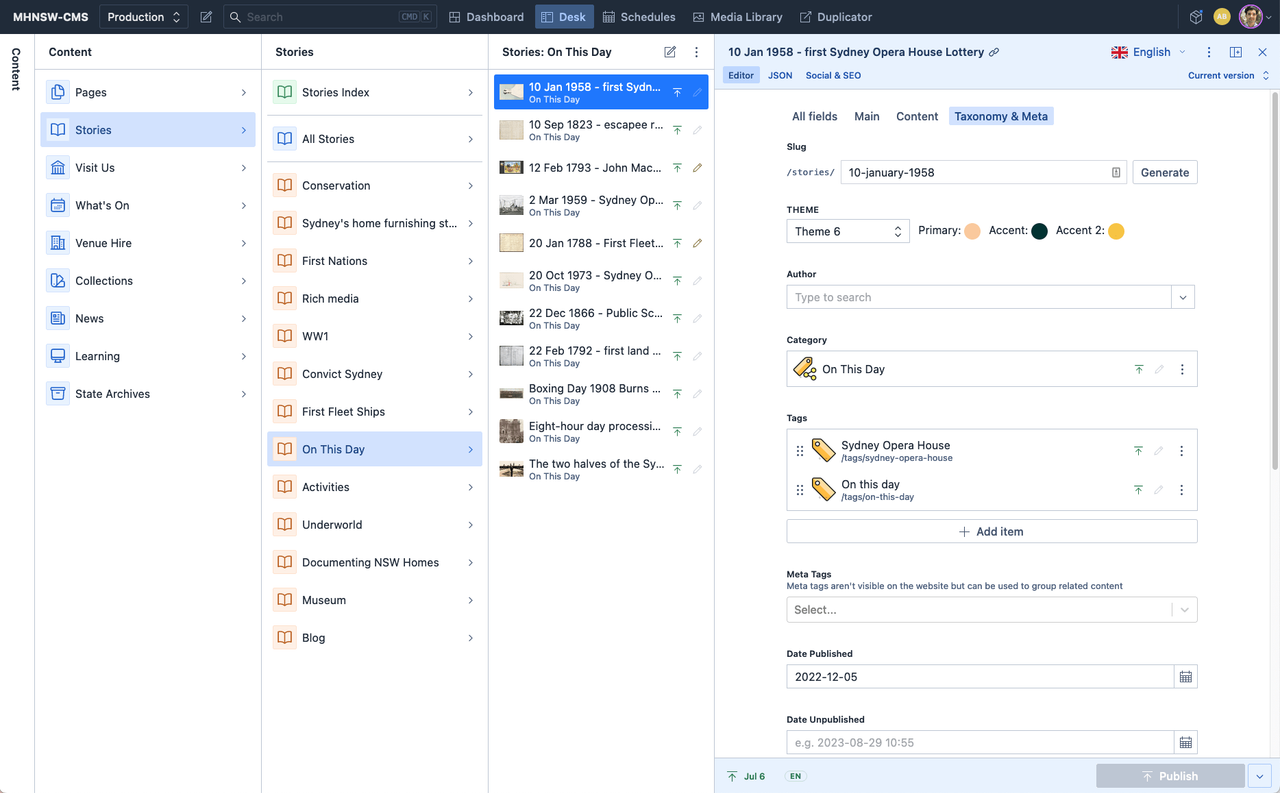The width and height of the screenshot is (1280, 793).
Task: Click the Accent dark color swatch
Action: pos(1039,231)
